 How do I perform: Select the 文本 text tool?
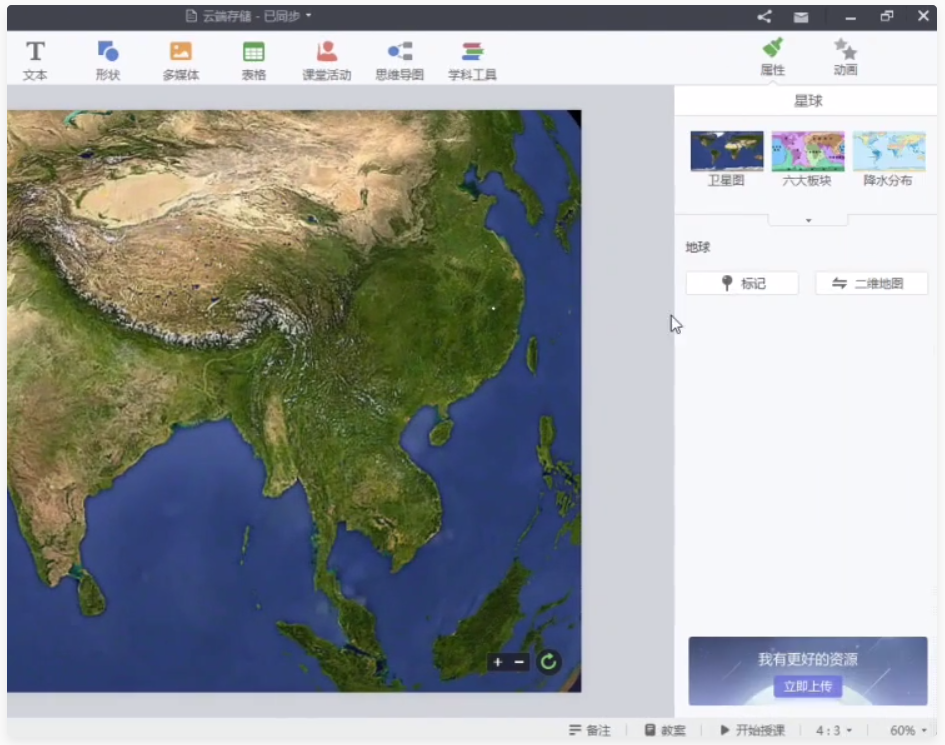pyautogui.click(x=35, y=60)
